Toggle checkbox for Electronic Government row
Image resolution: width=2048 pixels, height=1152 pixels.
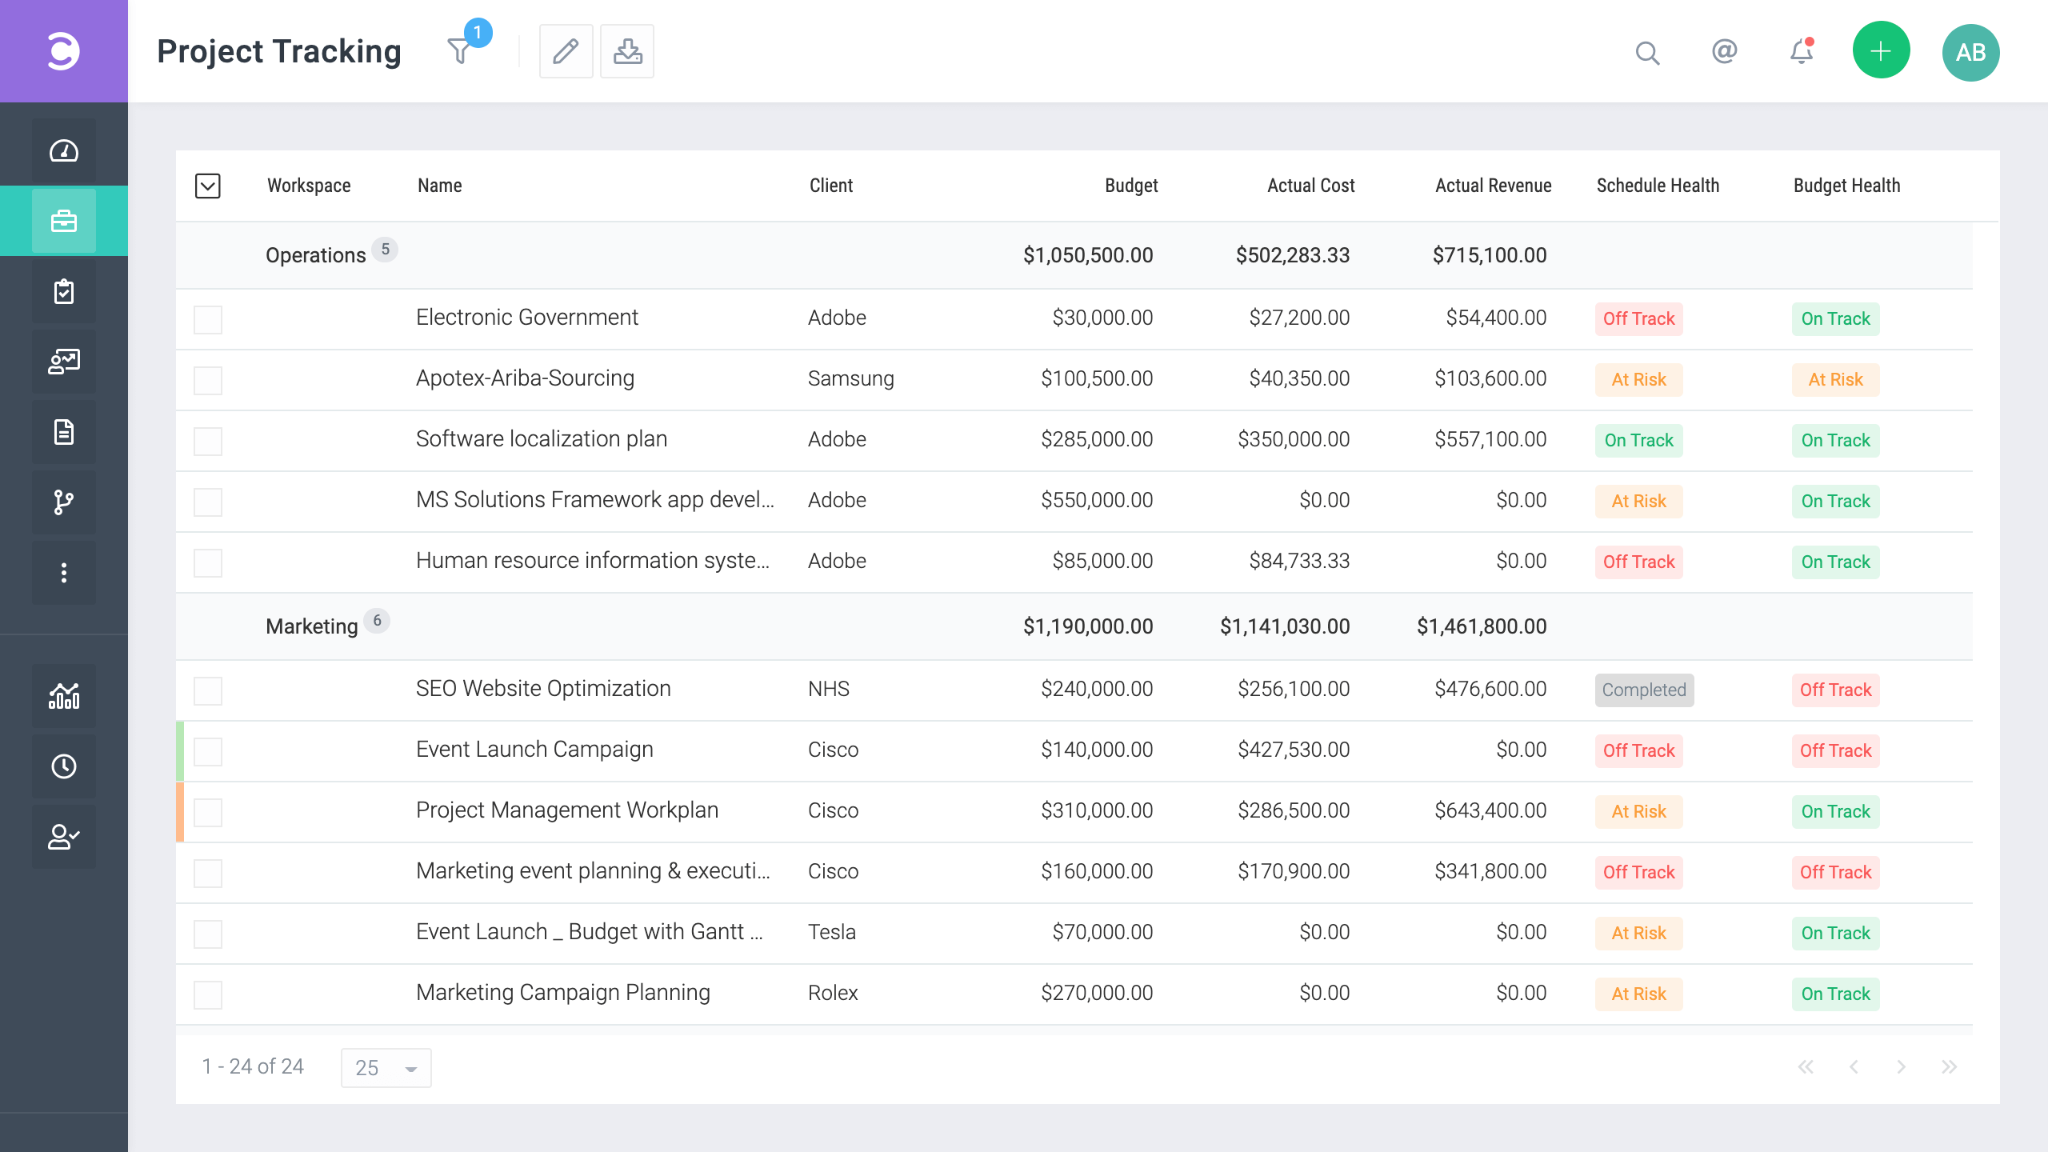pyautogui.click(x=208, y=316)
